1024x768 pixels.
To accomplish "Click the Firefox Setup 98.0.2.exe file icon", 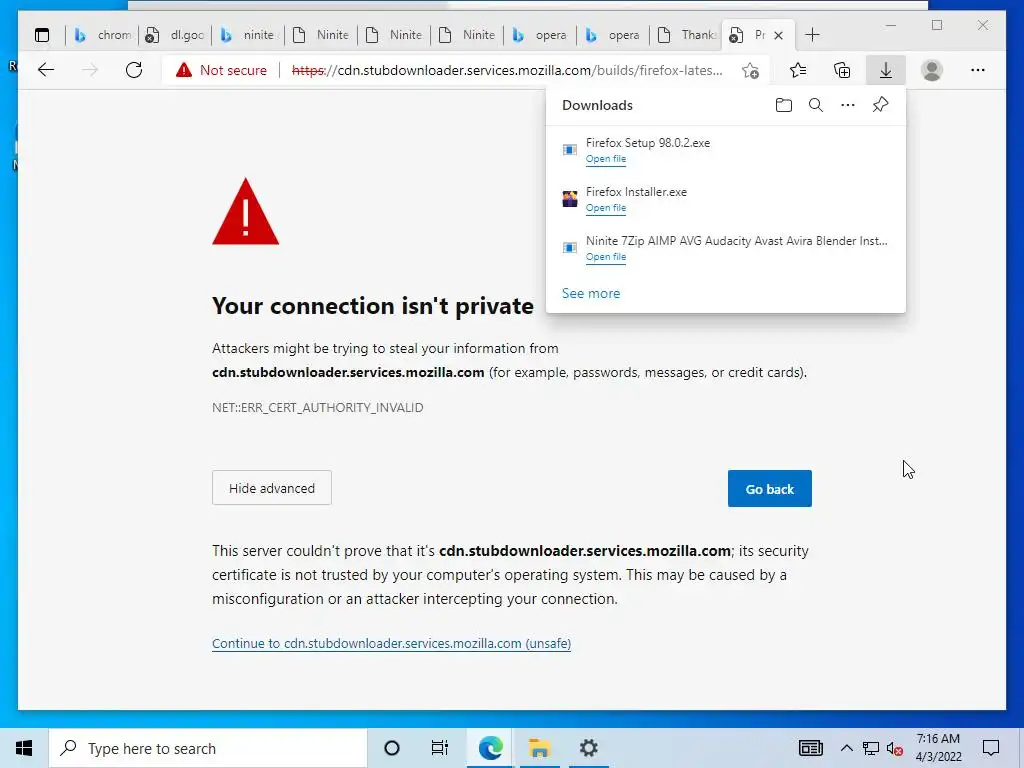I will 569,150.
